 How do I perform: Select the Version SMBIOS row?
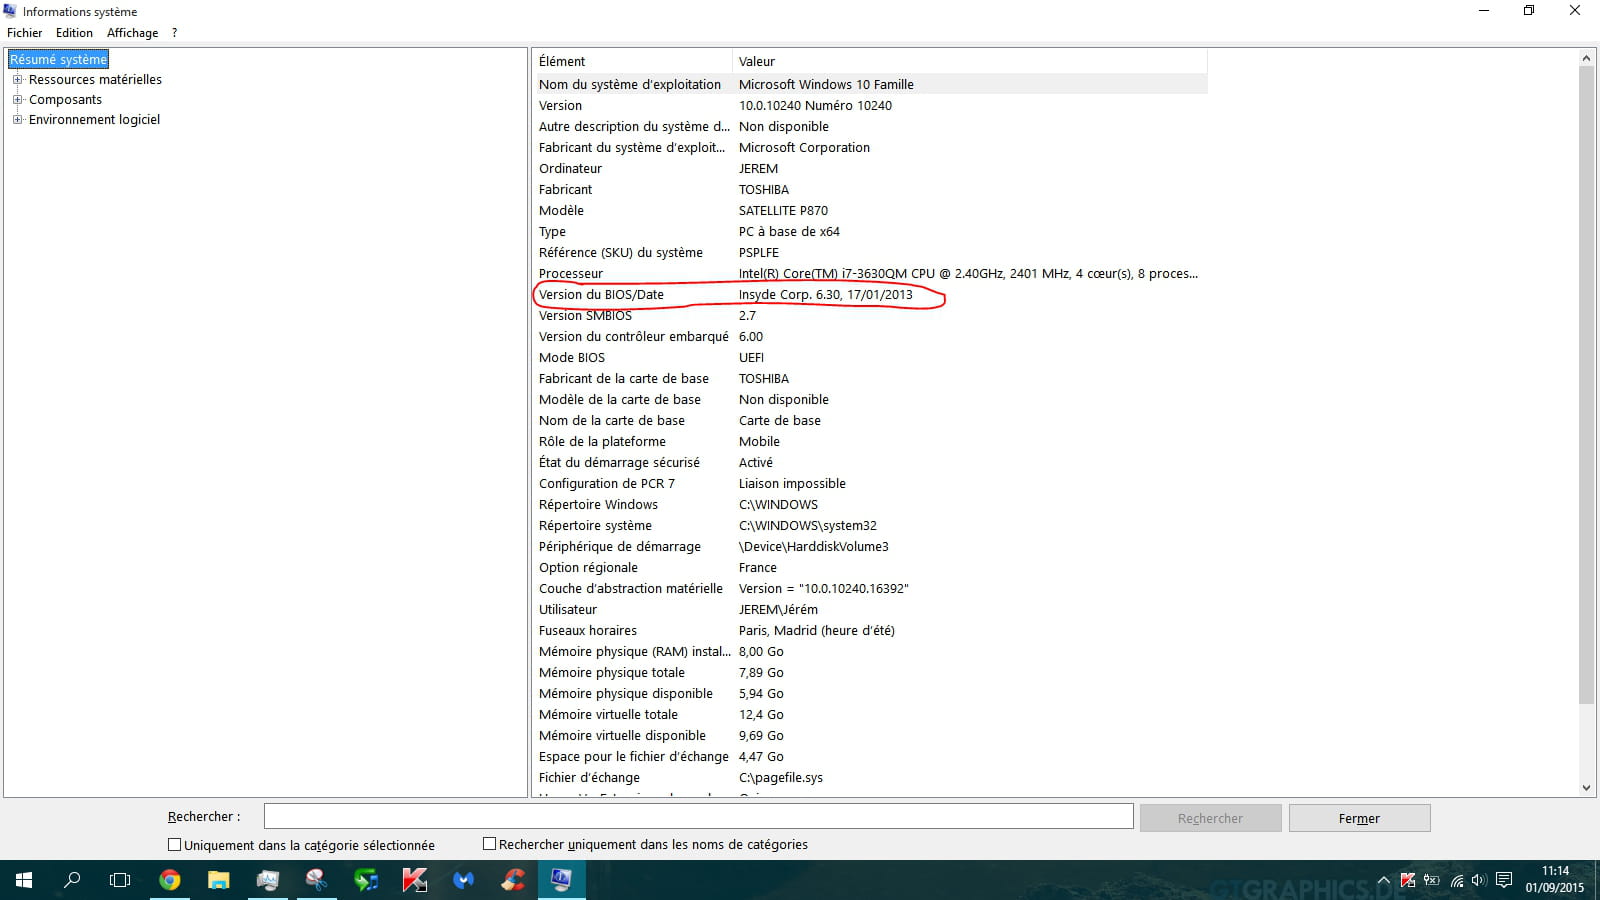tap(870, 315)
